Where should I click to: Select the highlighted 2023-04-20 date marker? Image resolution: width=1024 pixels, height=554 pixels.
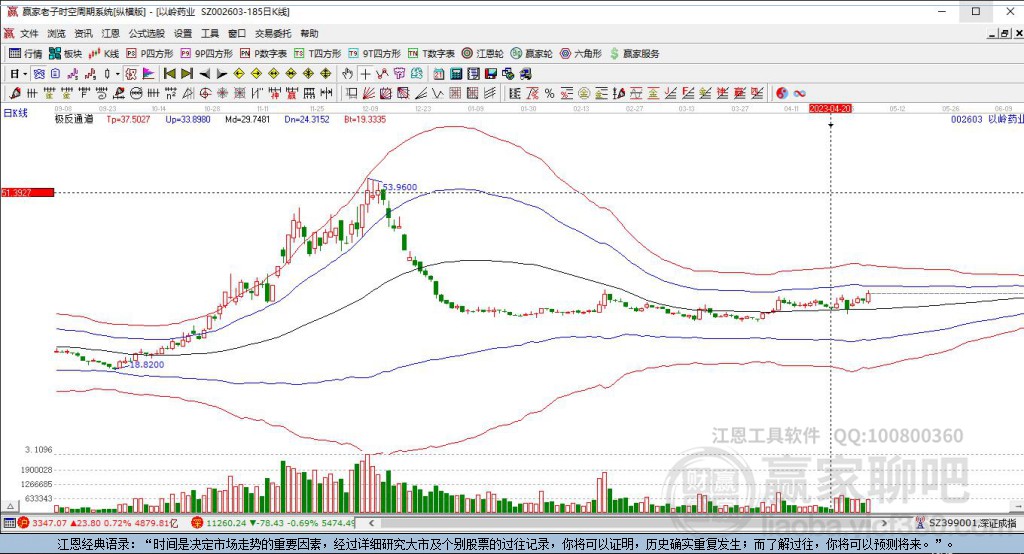tap(831, 108)
